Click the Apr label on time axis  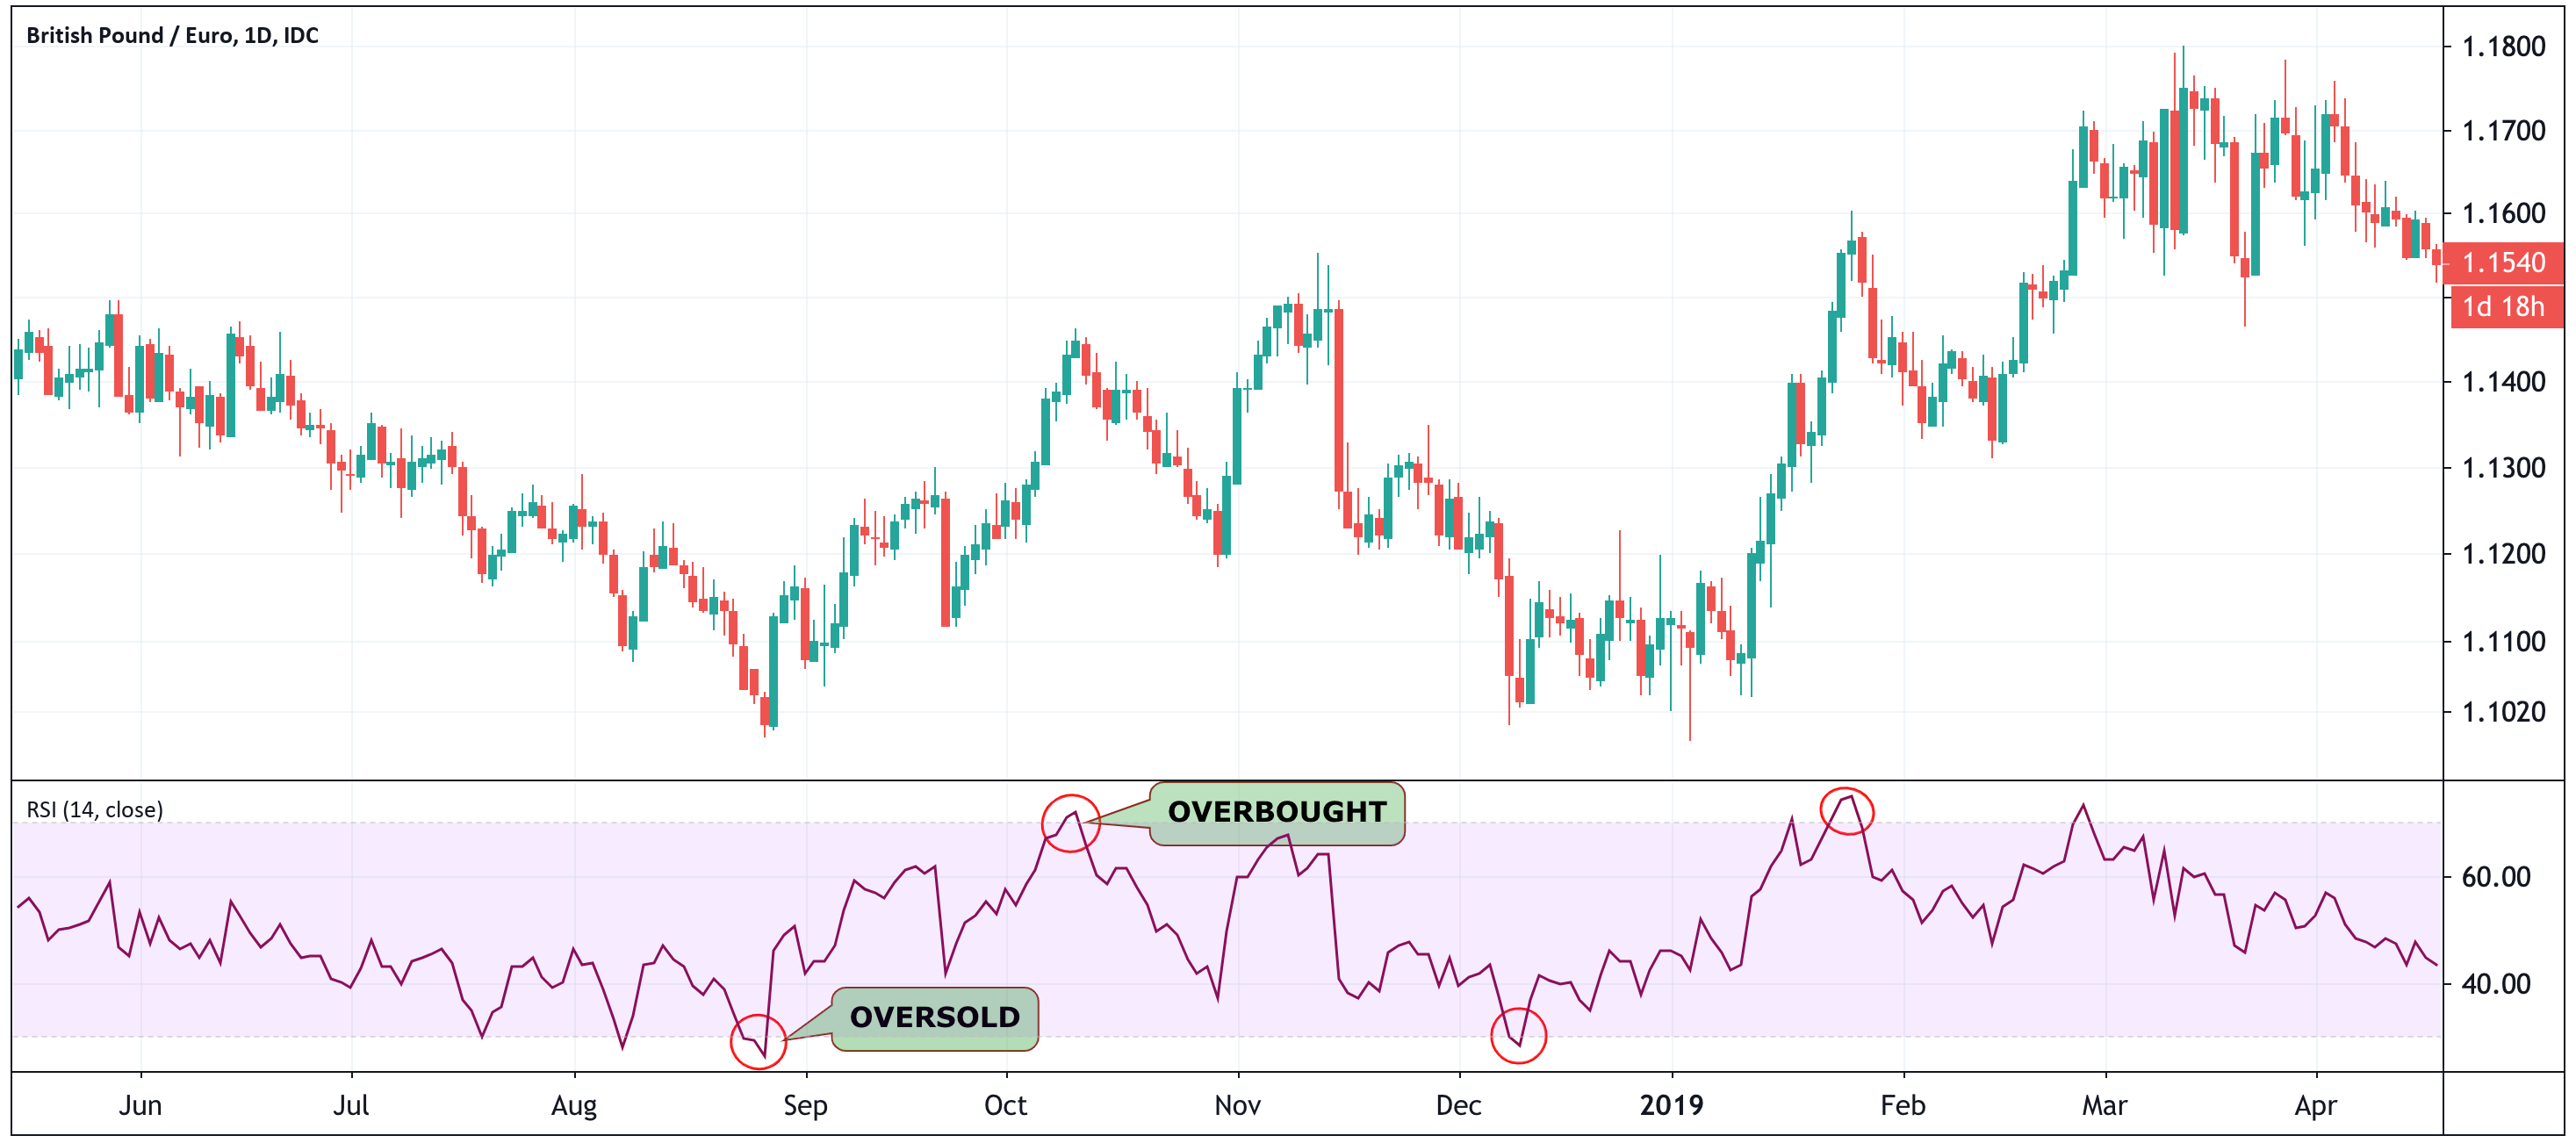tap(2316, 1106)
